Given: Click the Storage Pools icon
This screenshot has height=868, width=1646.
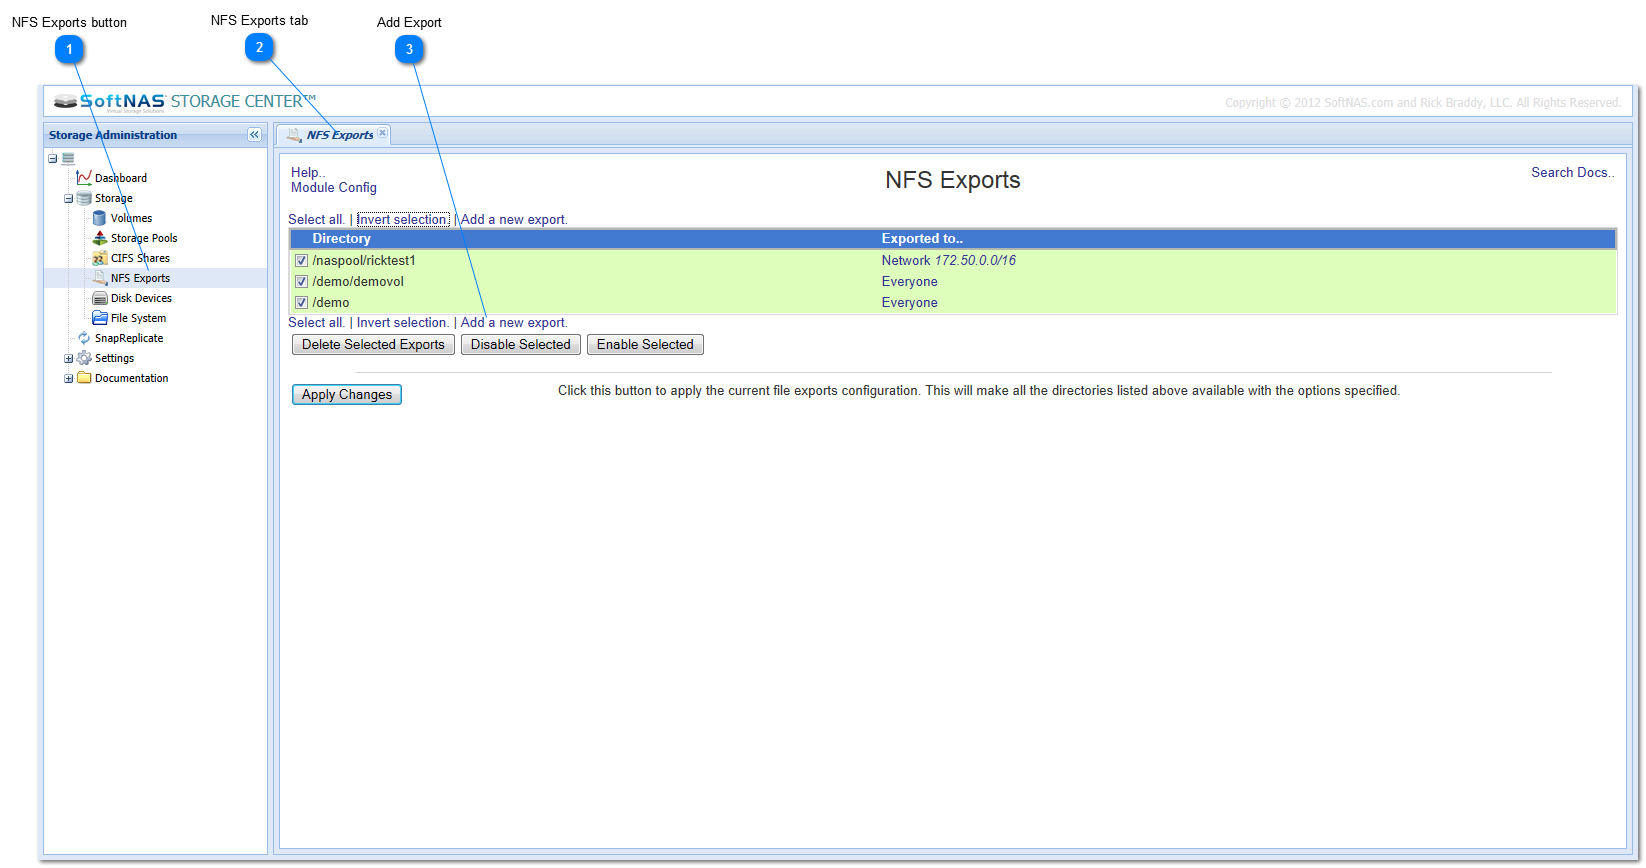Looking at the screenshot, I should pos(99,238).
